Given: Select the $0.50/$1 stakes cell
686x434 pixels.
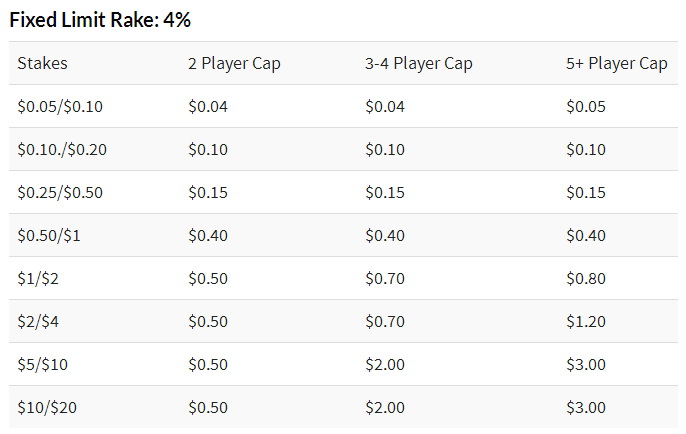Looking at the screenshot, I should point(49,235).
